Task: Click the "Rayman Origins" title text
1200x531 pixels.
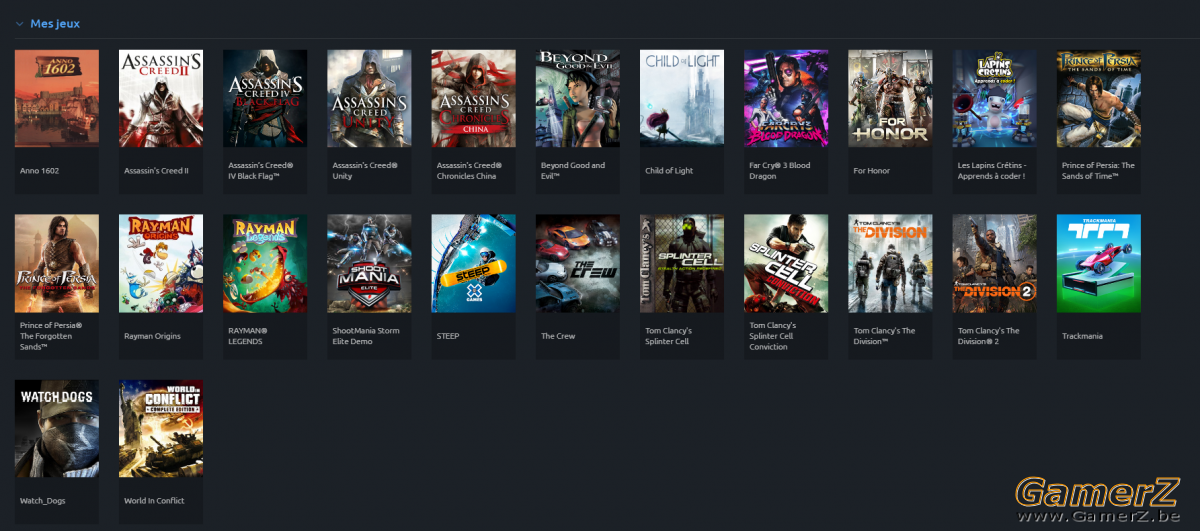Action: point(152,336)
